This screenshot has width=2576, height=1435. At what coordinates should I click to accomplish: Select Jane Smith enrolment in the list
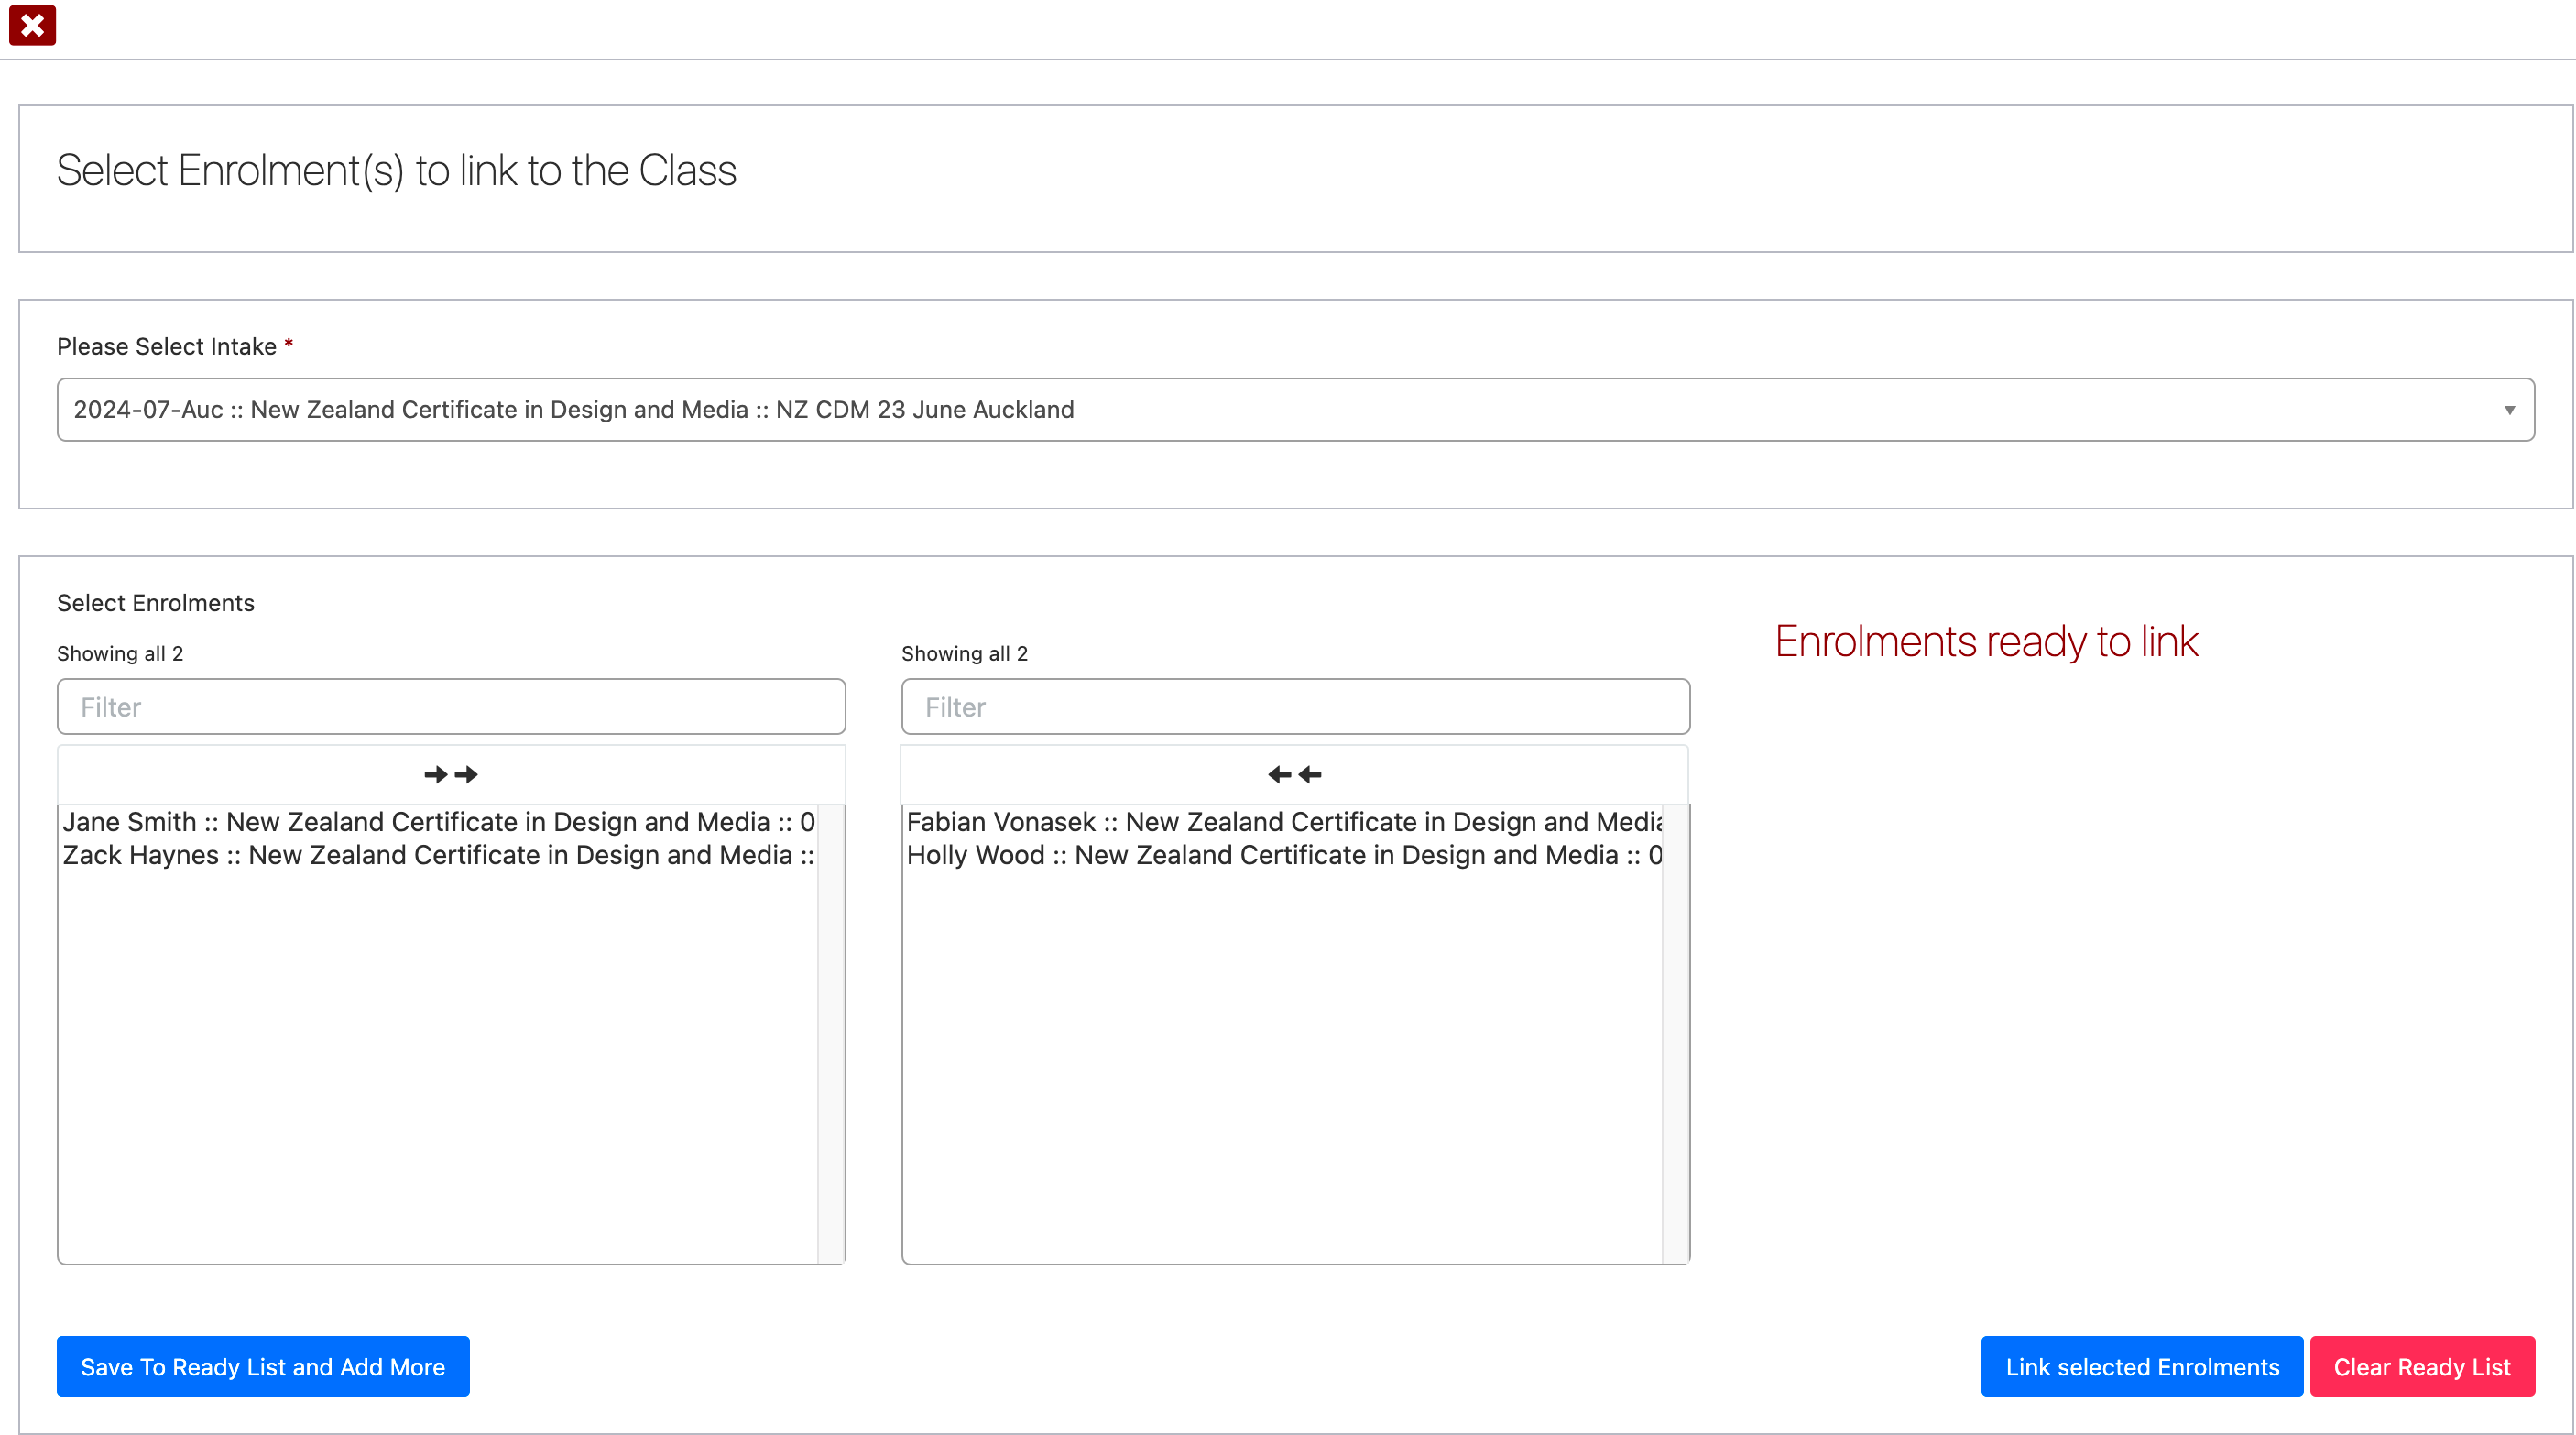click(x=438, y=822)
